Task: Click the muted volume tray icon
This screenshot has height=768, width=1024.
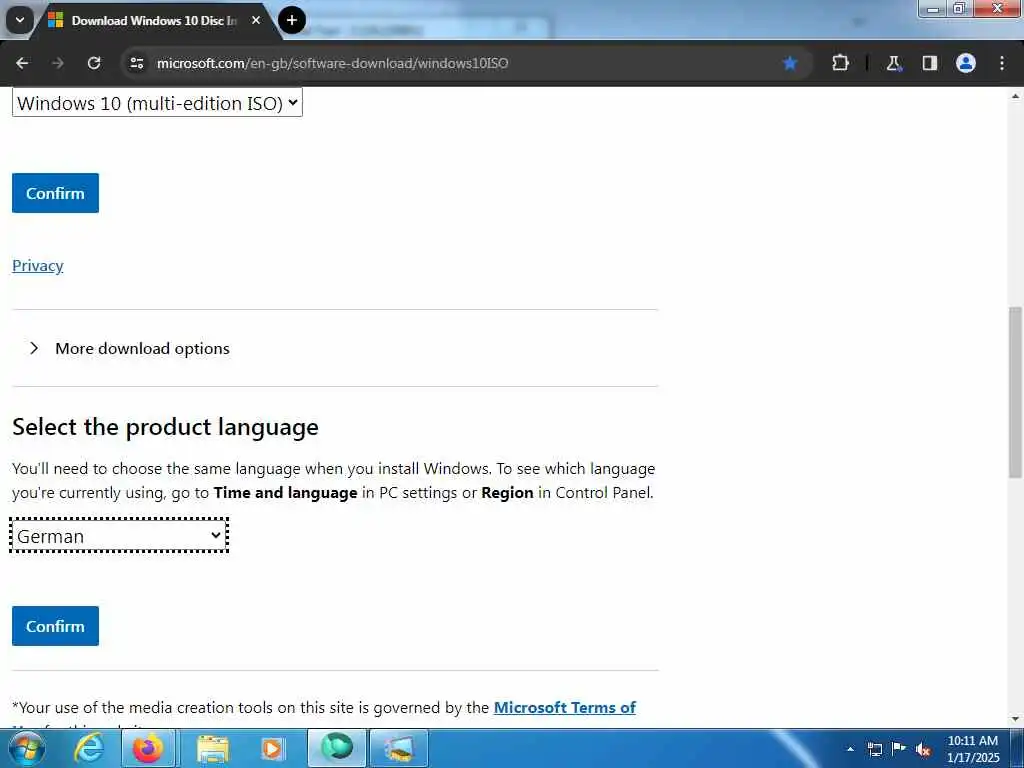Action: (923, 750)
